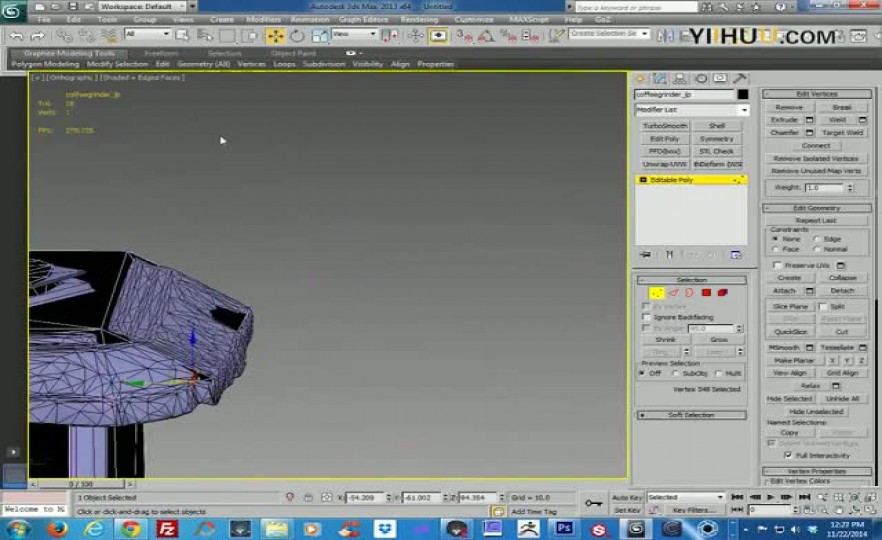Collapse the Edit Vertices rollout

[817, 94]
